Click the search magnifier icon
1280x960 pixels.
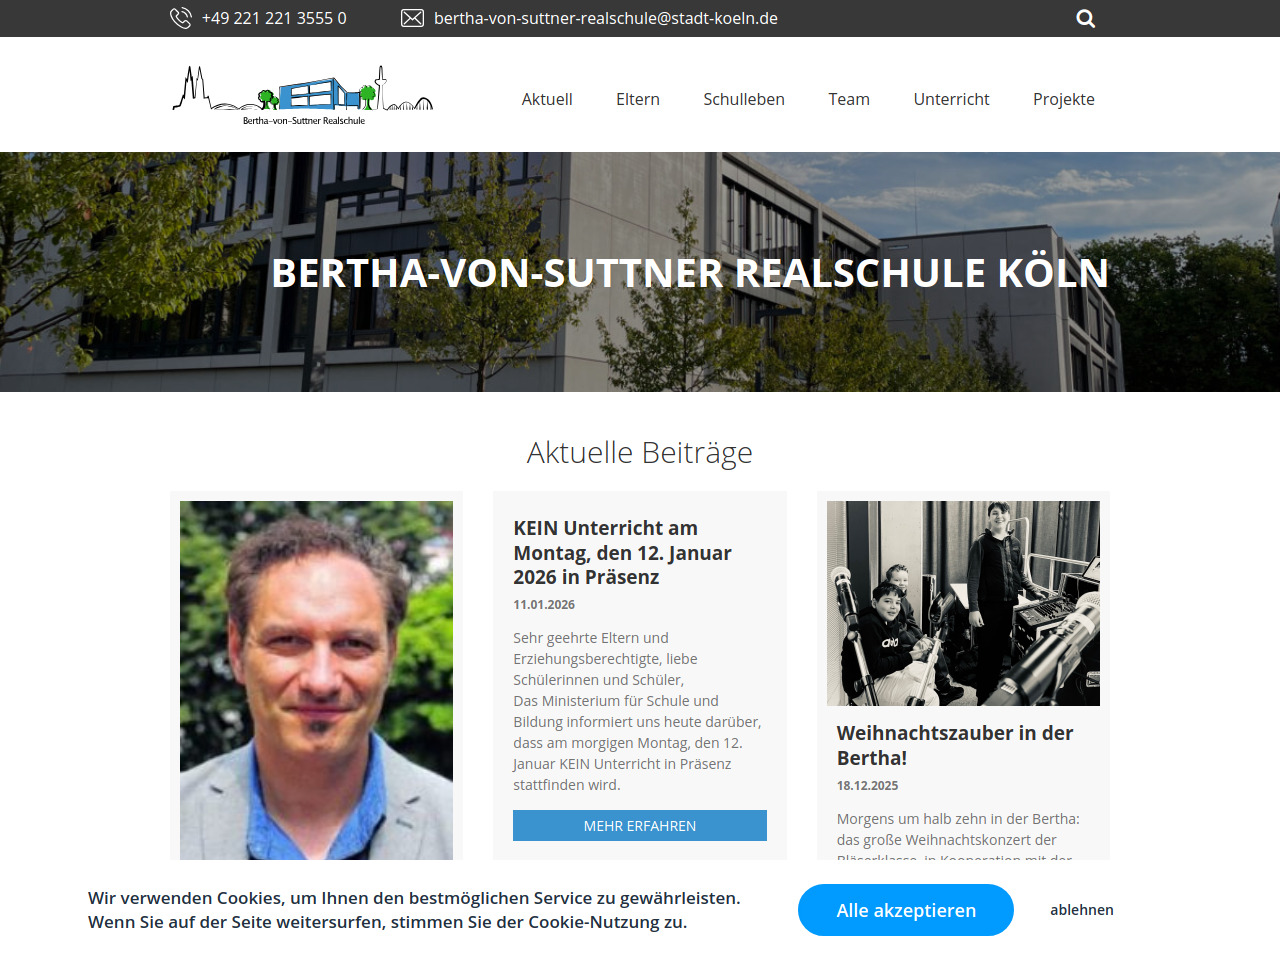1085,18
